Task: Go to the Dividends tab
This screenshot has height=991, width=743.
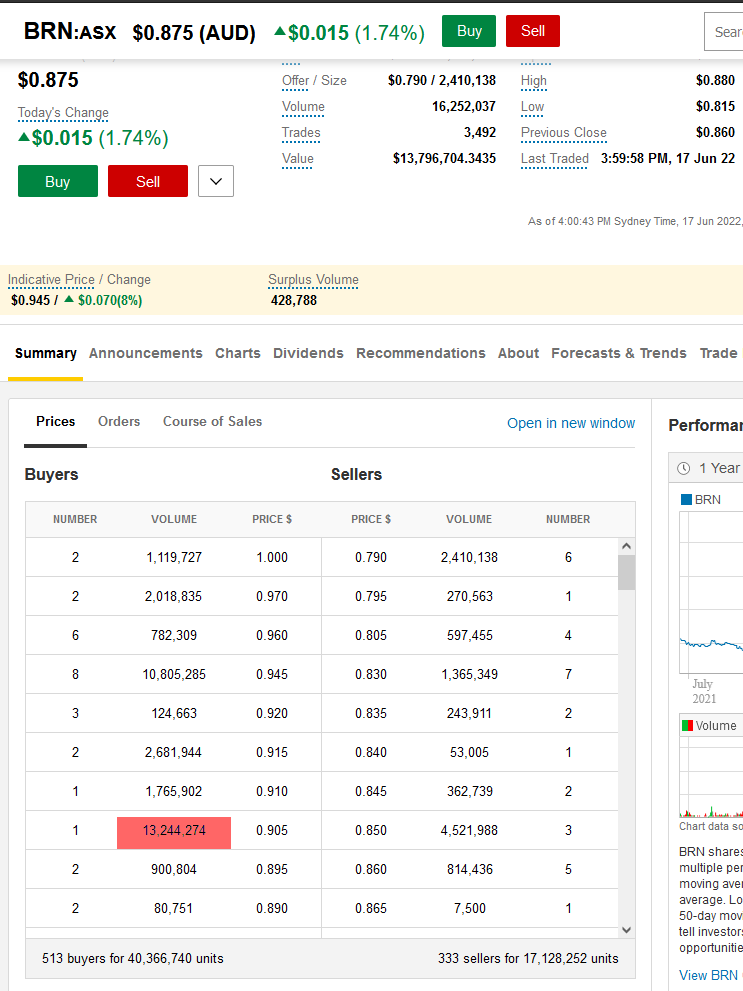Action: [308, 353]
